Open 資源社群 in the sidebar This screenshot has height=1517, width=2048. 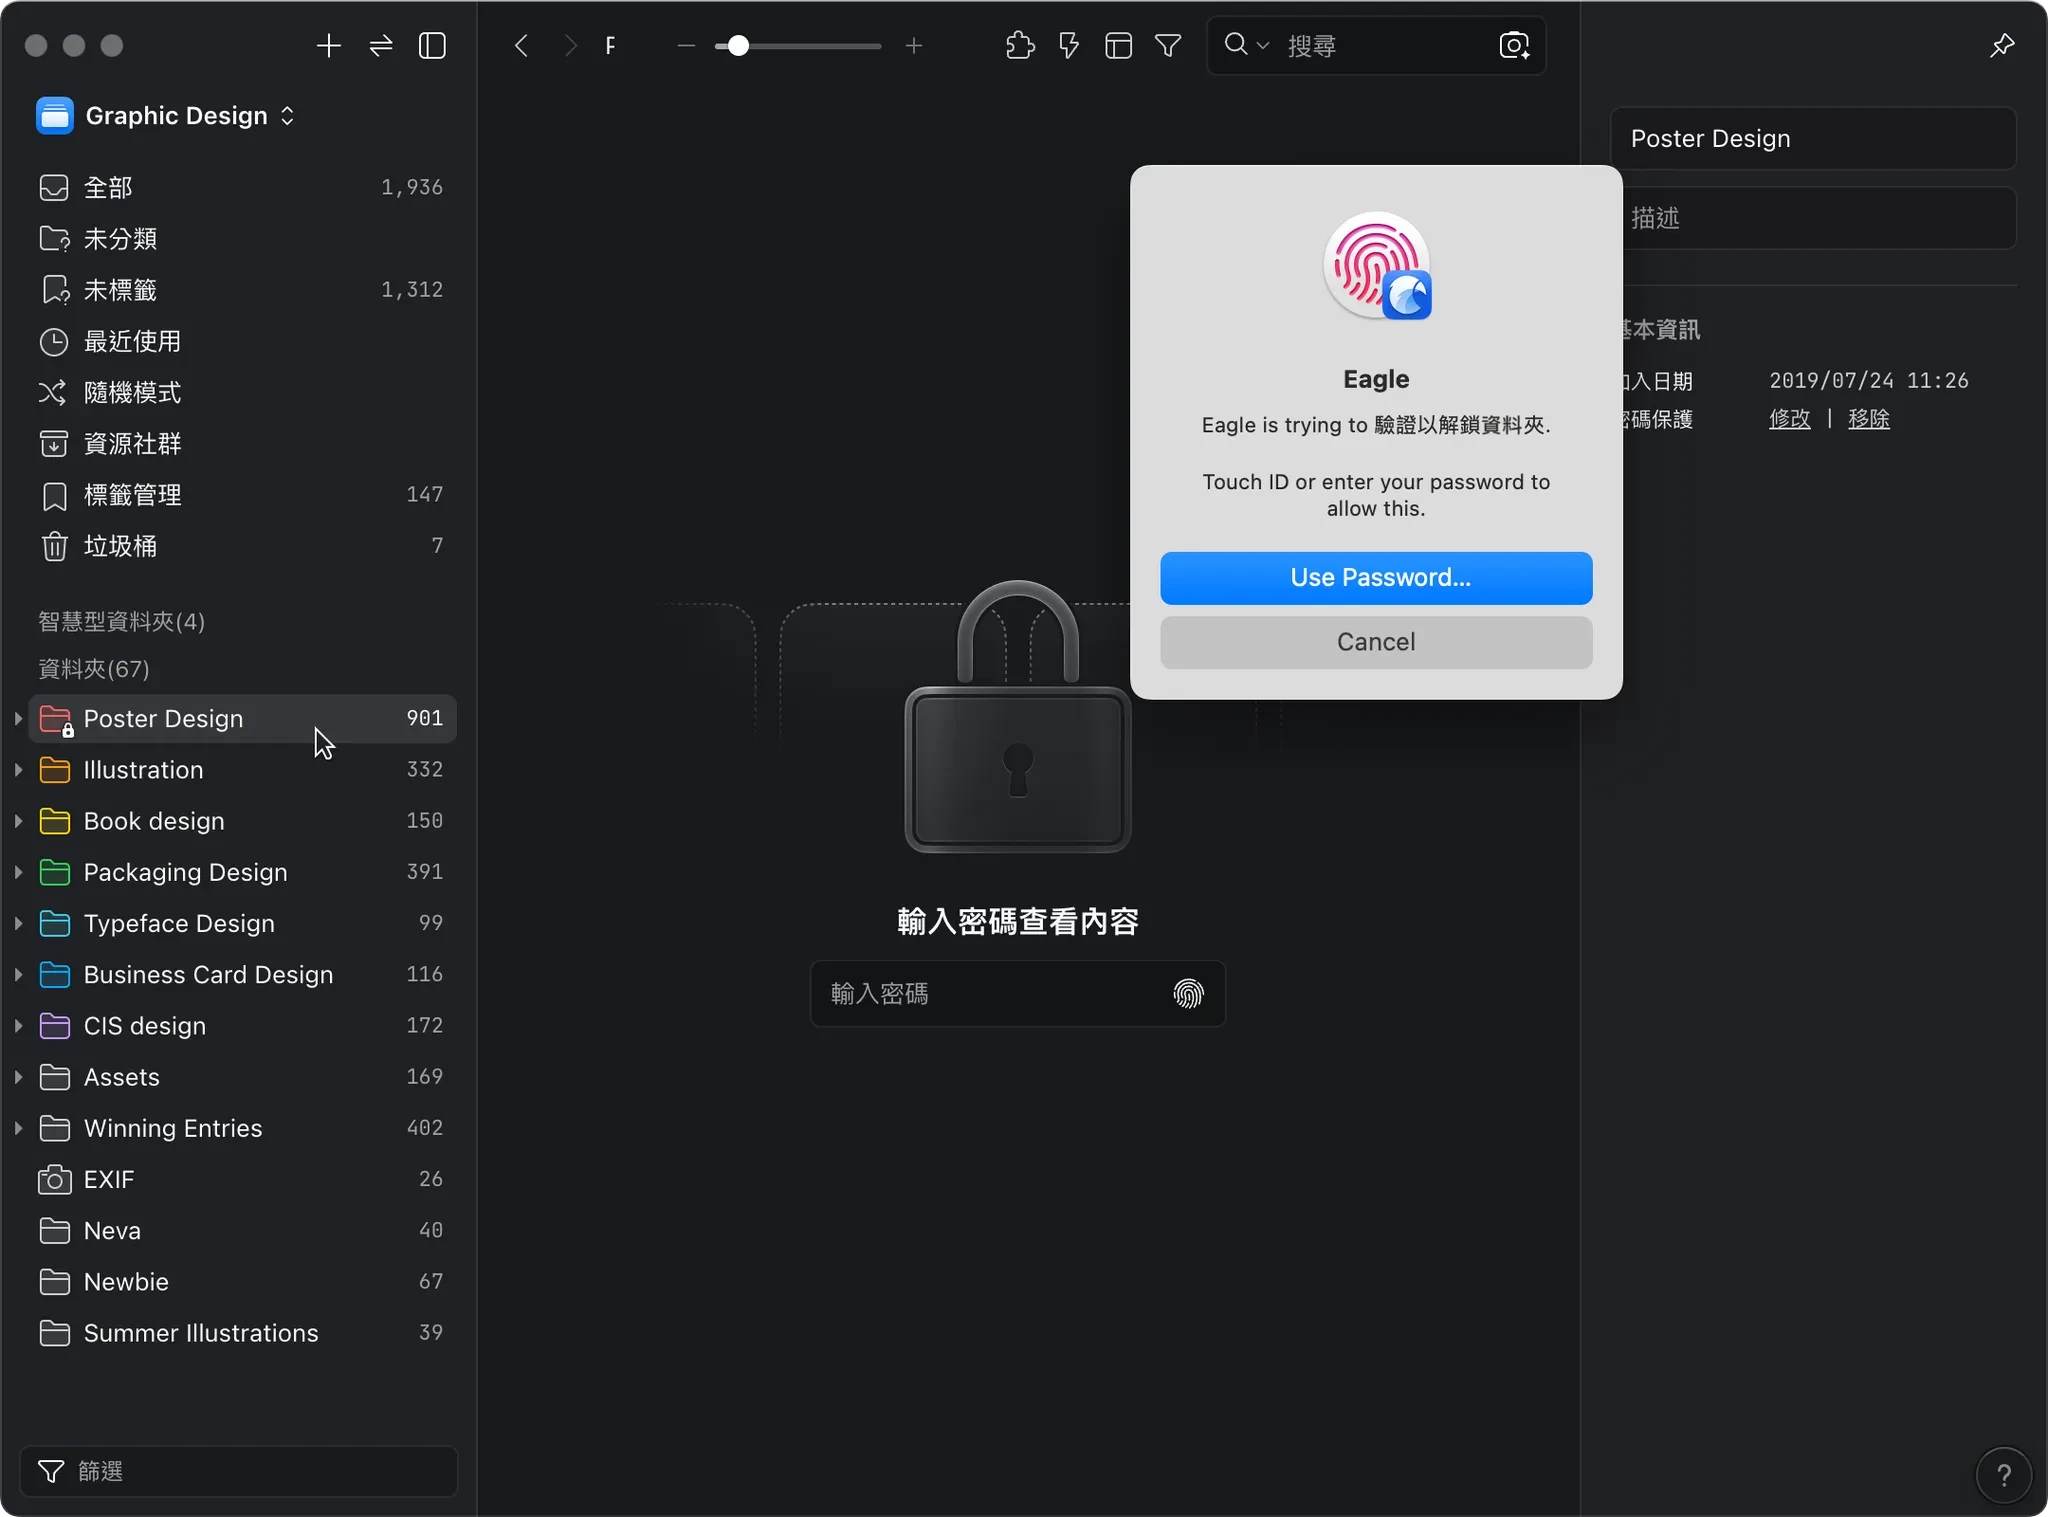tap(241, 444)
